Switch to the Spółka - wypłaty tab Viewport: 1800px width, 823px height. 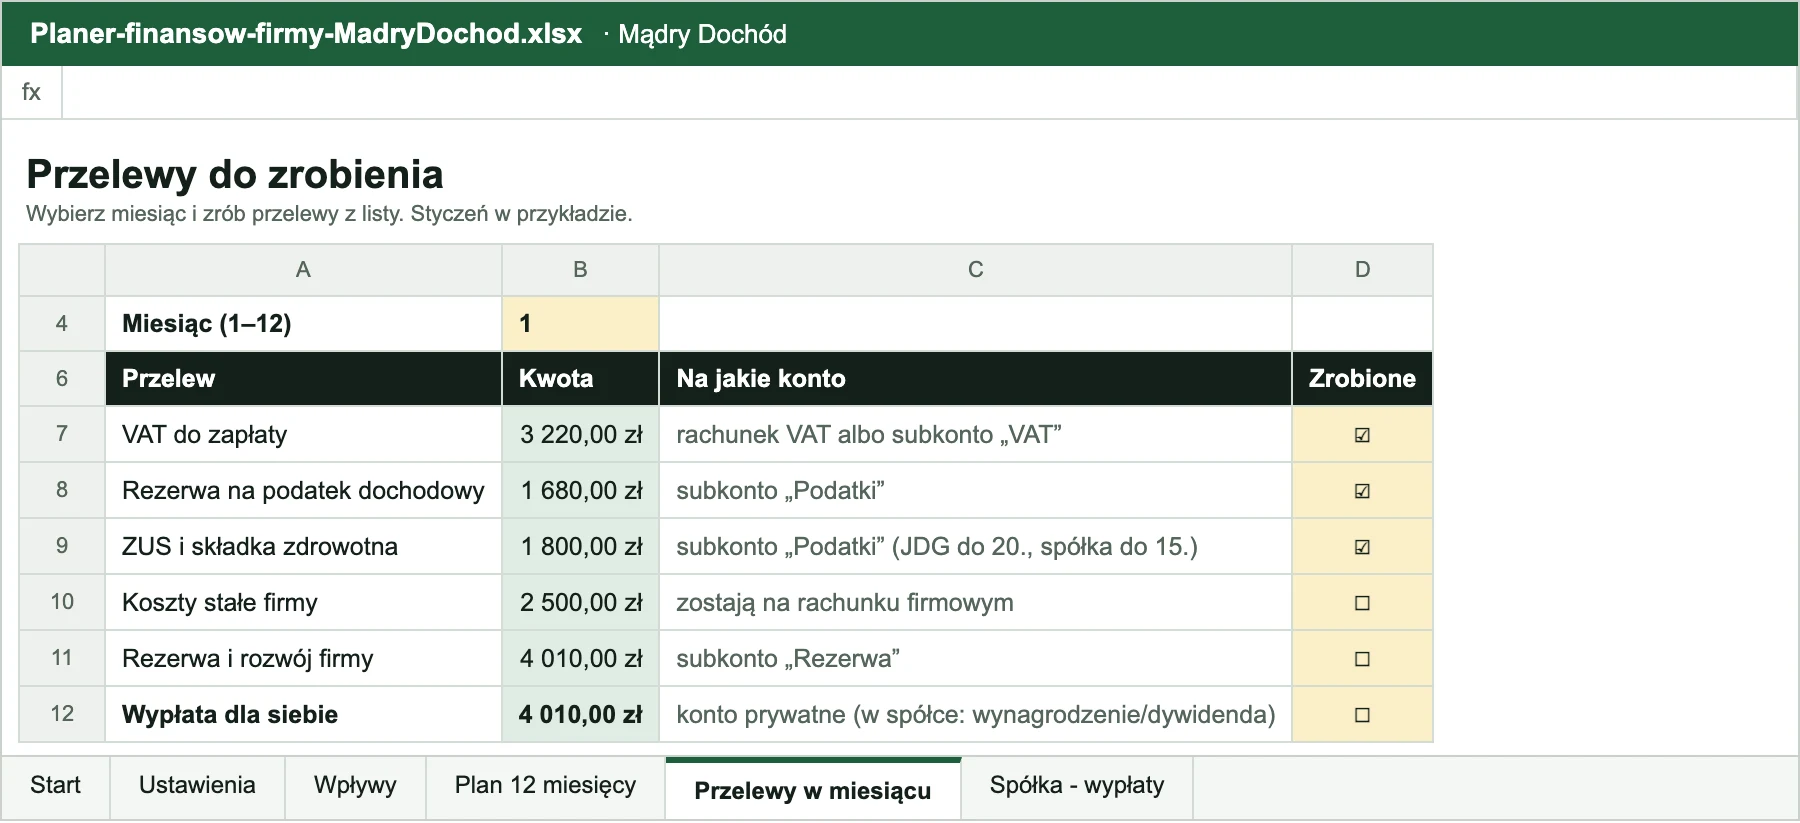point(1077,787)
